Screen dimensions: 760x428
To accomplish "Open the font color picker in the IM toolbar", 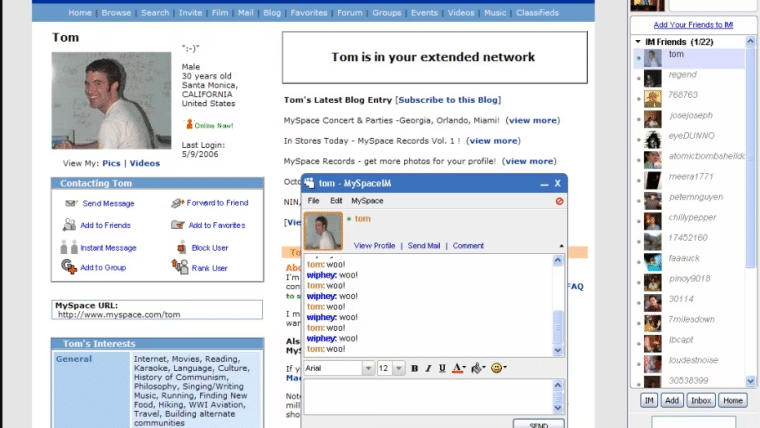I will tap(459, 368).
